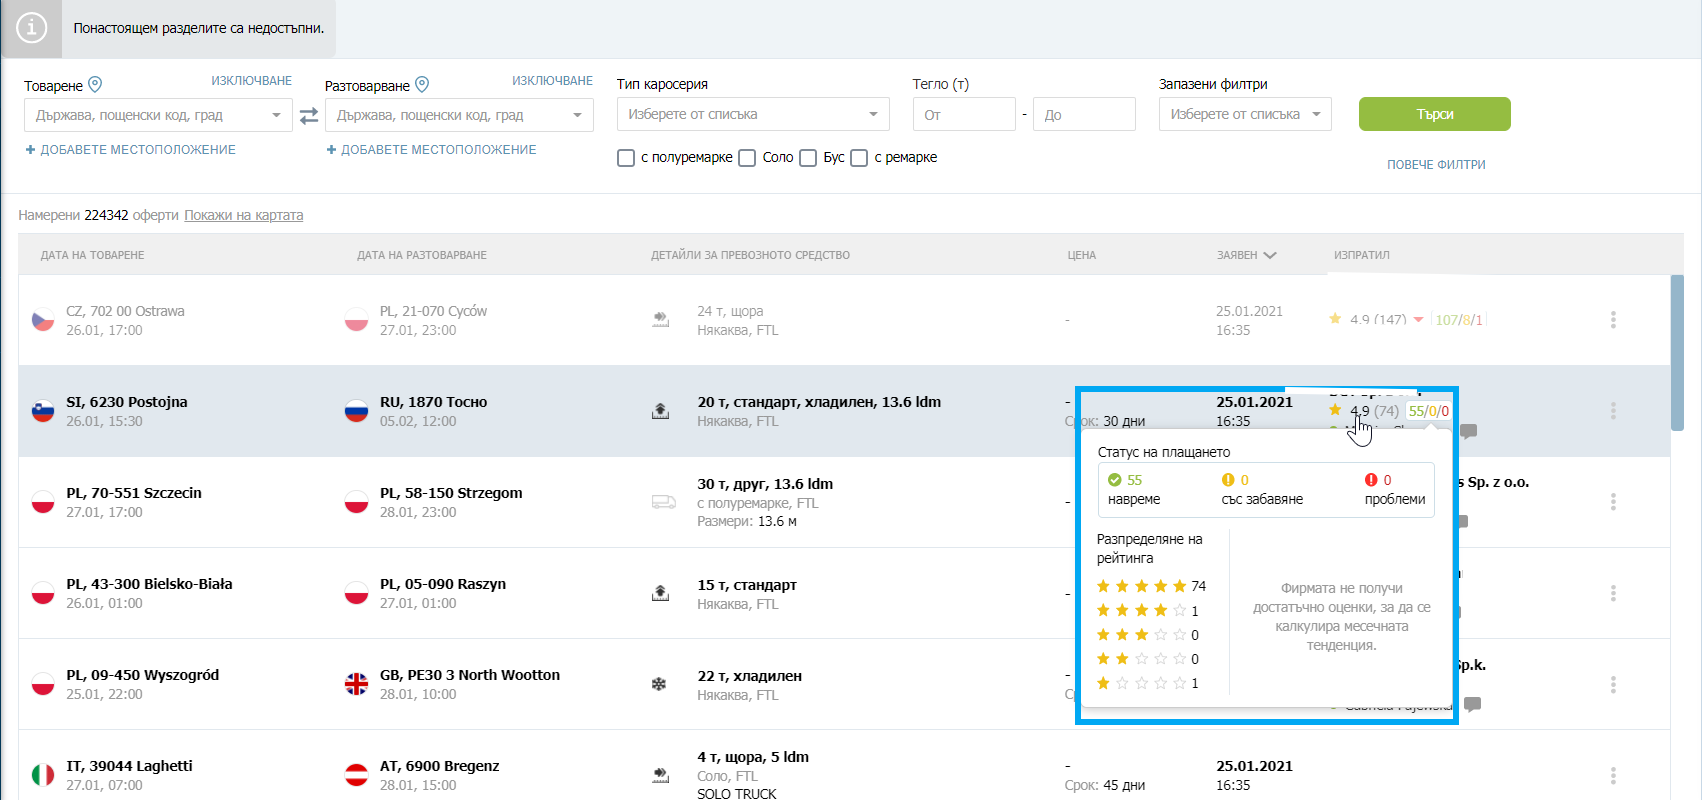
Task: Add a location under Разтоварване
Action: tap(432, 150)
